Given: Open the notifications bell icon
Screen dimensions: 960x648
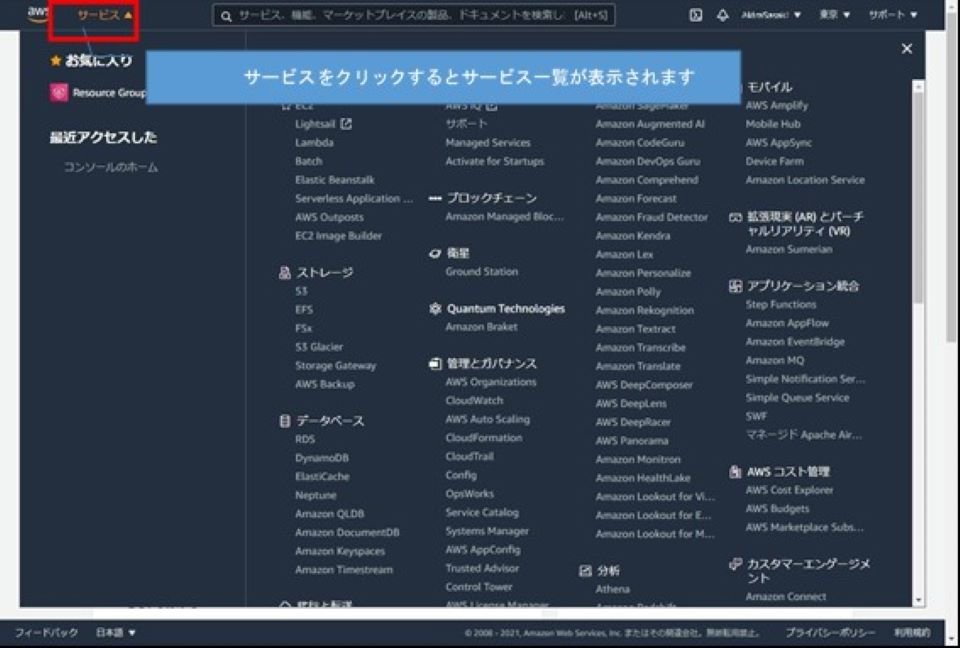Looking at the screenshot, I should 722,15.
